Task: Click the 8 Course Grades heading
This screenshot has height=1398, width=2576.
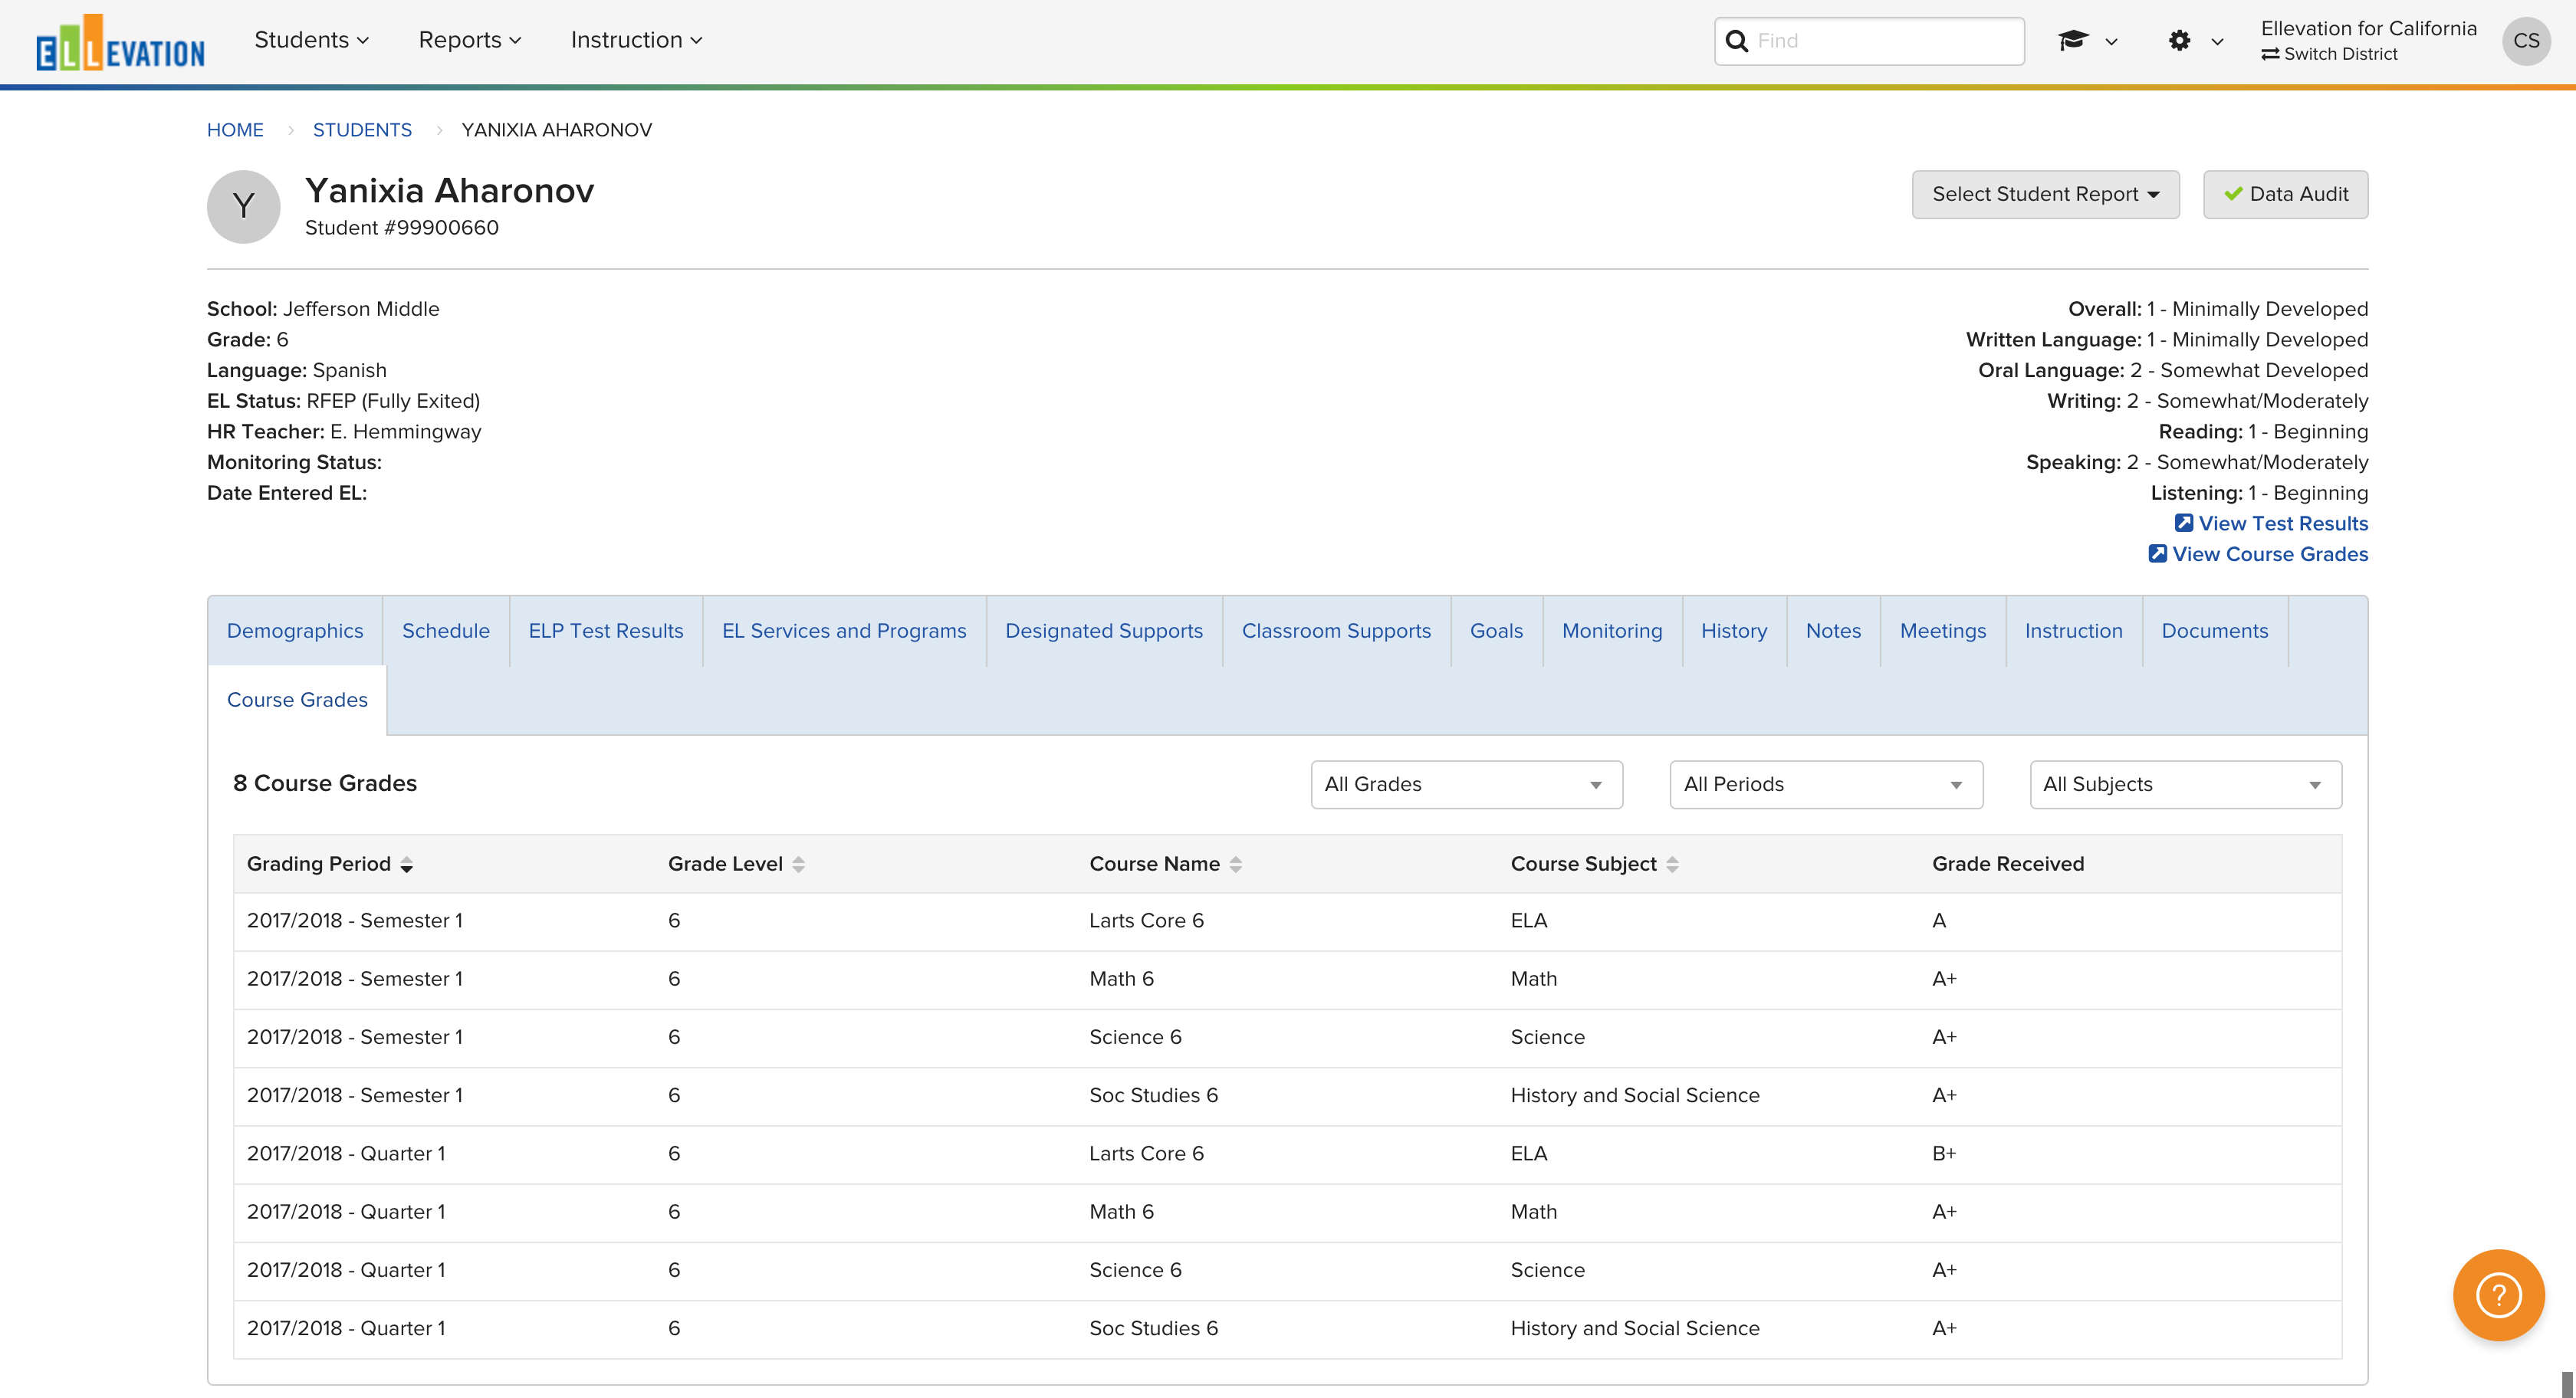Action: click(x=325, y=784)
